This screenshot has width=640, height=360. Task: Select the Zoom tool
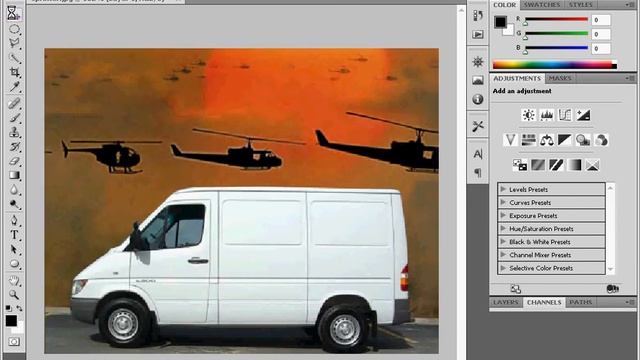[14, 295]
